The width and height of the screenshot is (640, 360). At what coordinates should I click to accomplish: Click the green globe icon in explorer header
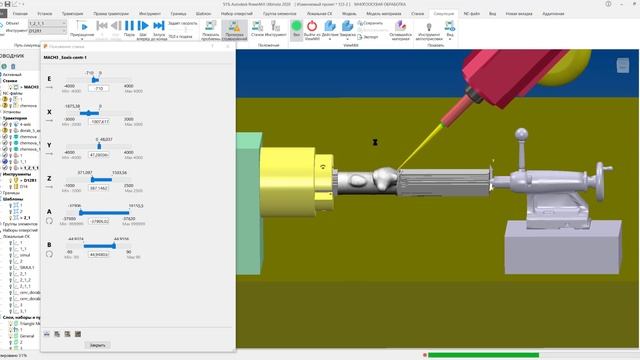coord(4,66)
